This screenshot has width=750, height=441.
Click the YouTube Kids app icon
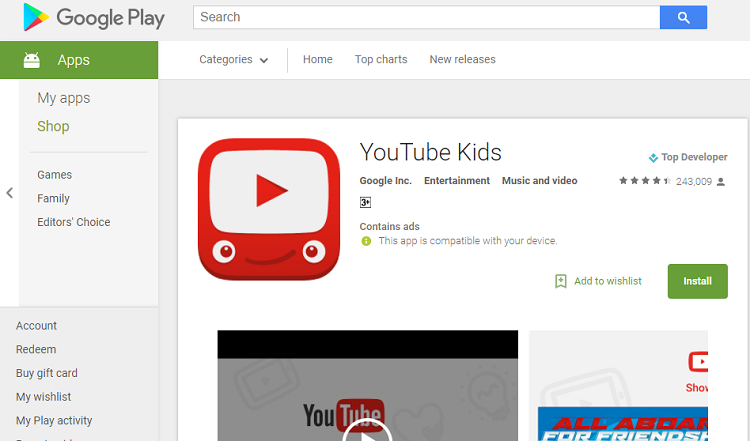(x=269, y=209)
